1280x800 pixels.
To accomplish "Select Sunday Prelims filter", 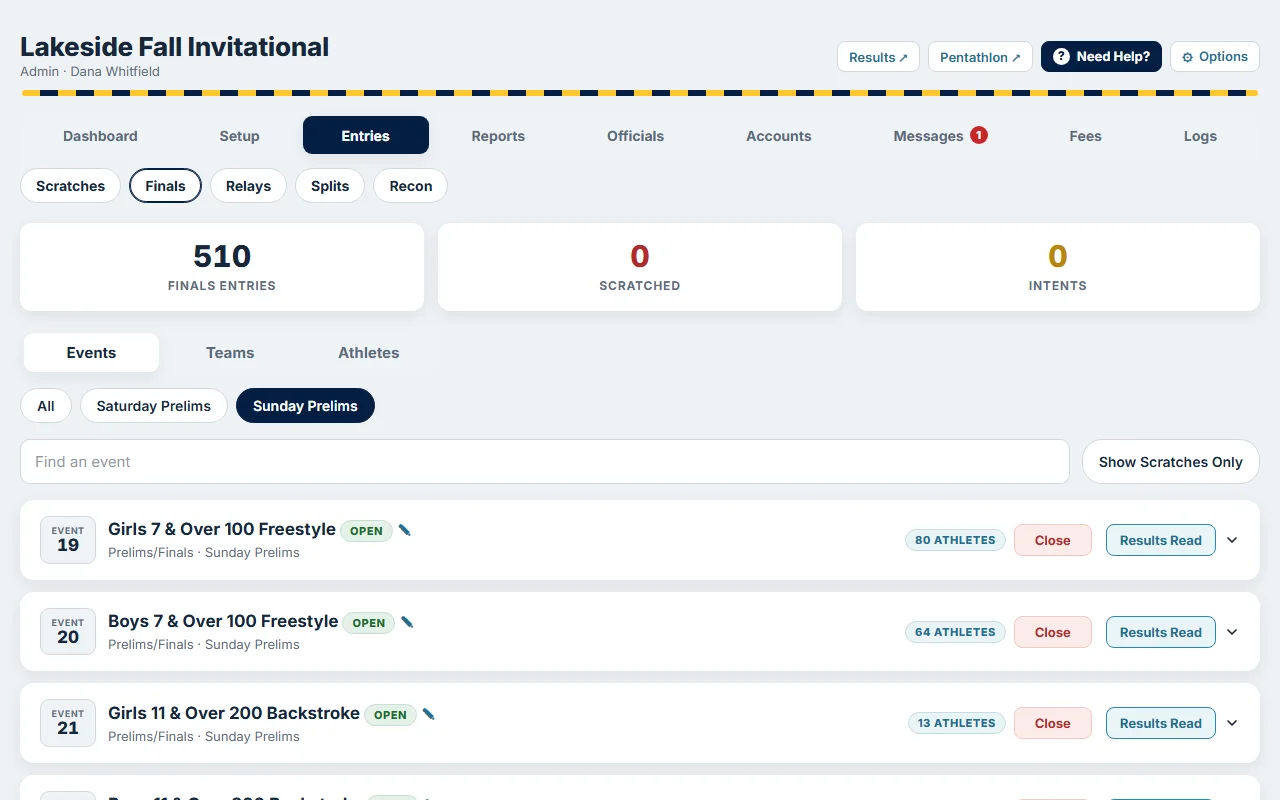I will pyautogui.click(x=305, y=406).
